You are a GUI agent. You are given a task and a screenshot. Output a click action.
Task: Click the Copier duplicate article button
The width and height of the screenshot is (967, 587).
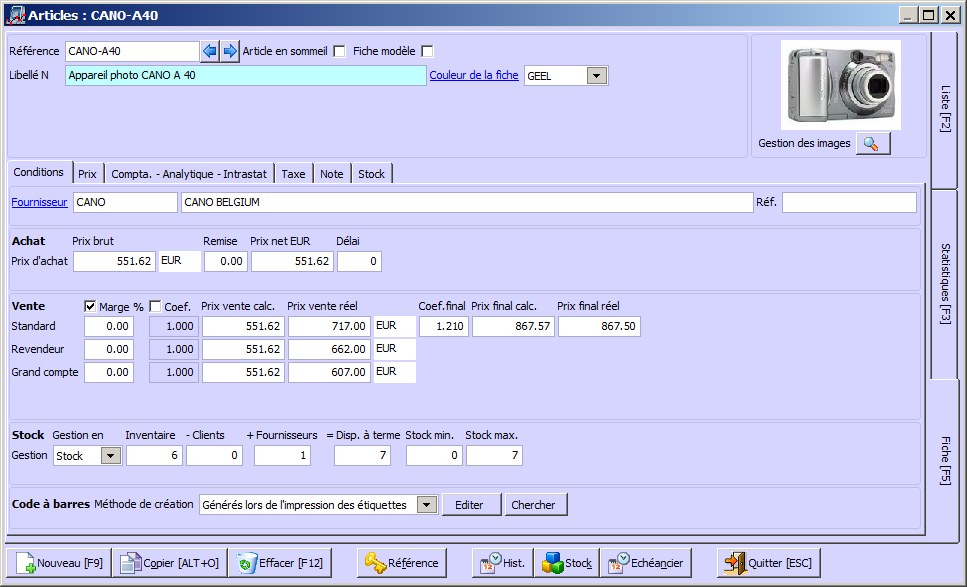click(168, 563)
